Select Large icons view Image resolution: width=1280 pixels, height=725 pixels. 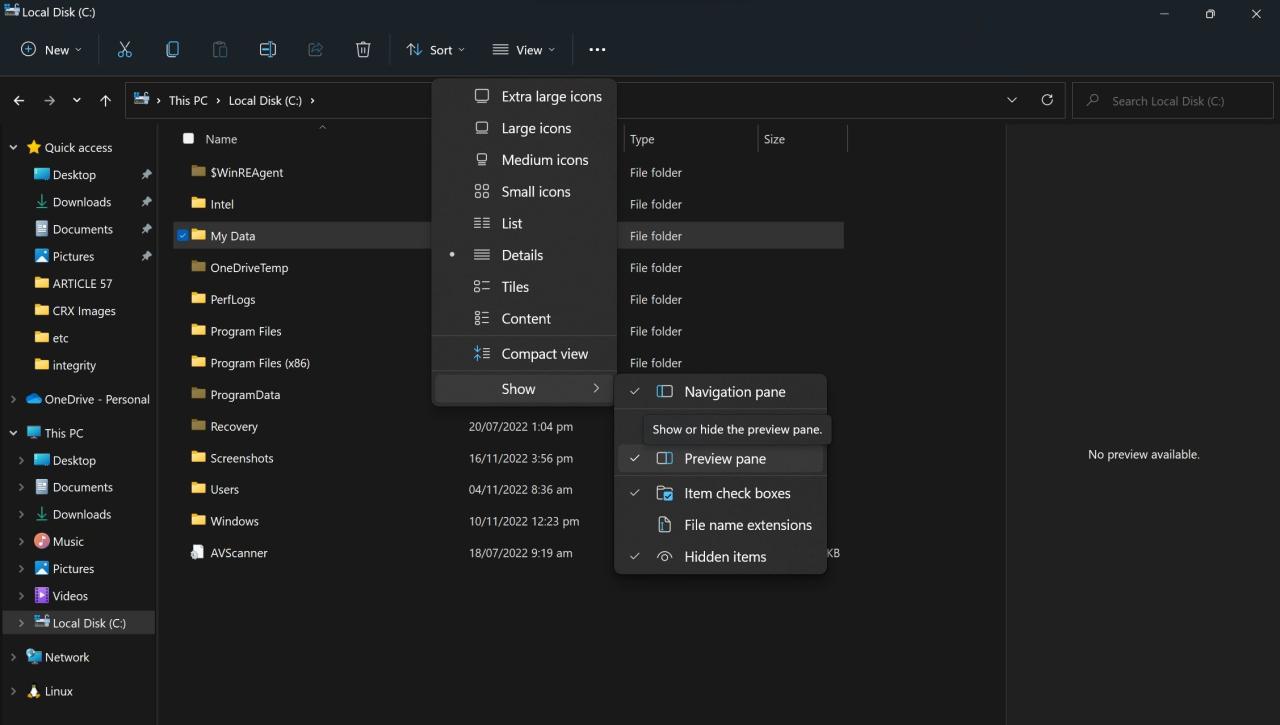pyautogui.click(x=524, y=128)
